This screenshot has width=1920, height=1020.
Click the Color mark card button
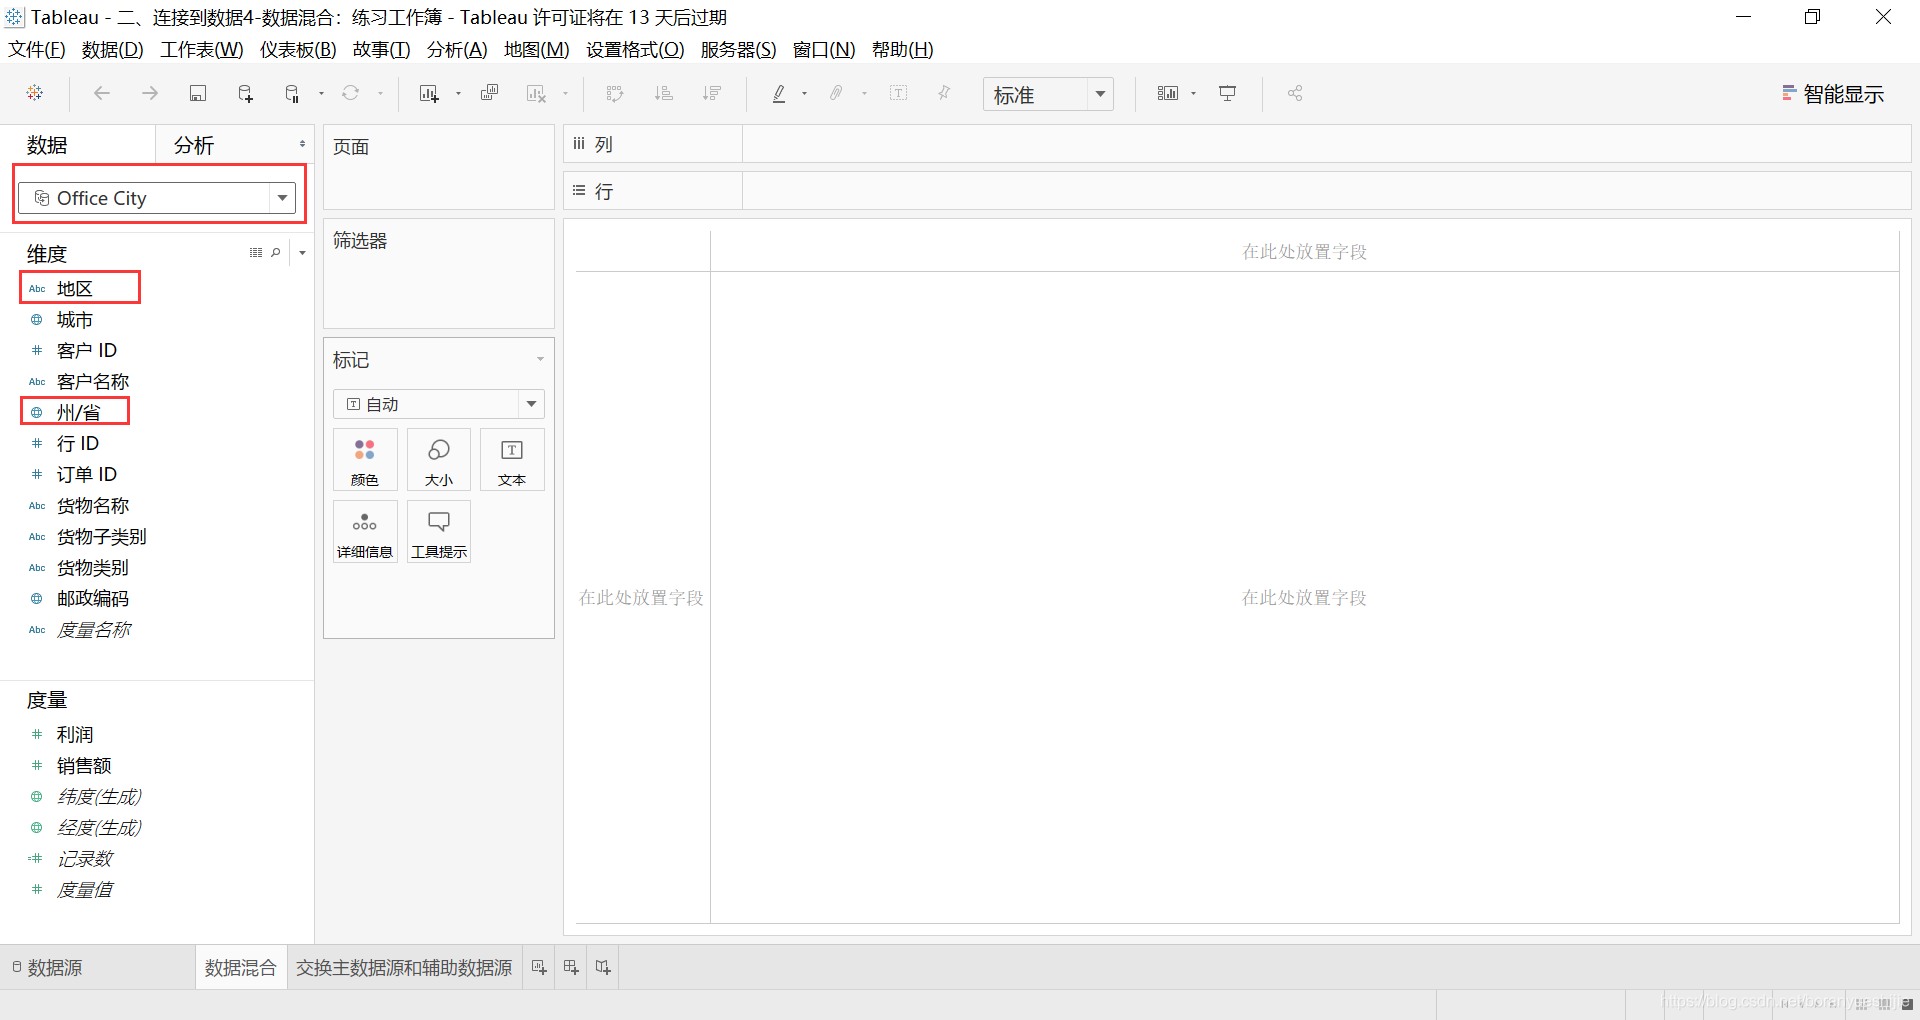[365, 460]
